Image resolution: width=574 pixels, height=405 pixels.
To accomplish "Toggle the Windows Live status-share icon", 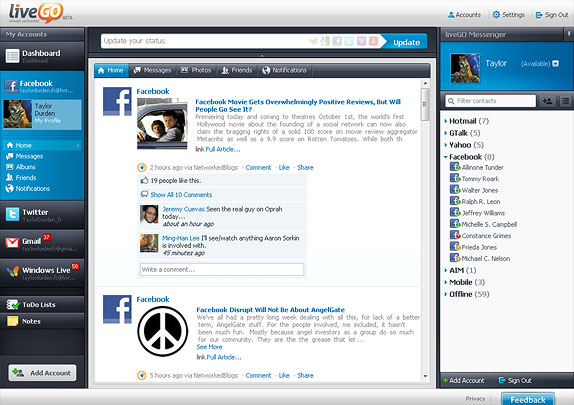I will pos(313,41).
